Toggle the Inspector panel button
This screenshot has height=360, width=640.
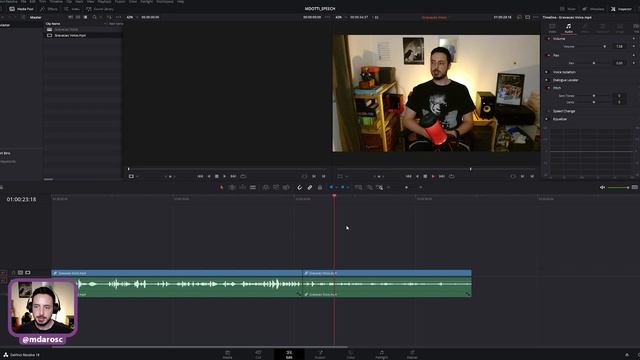point(621,9)
